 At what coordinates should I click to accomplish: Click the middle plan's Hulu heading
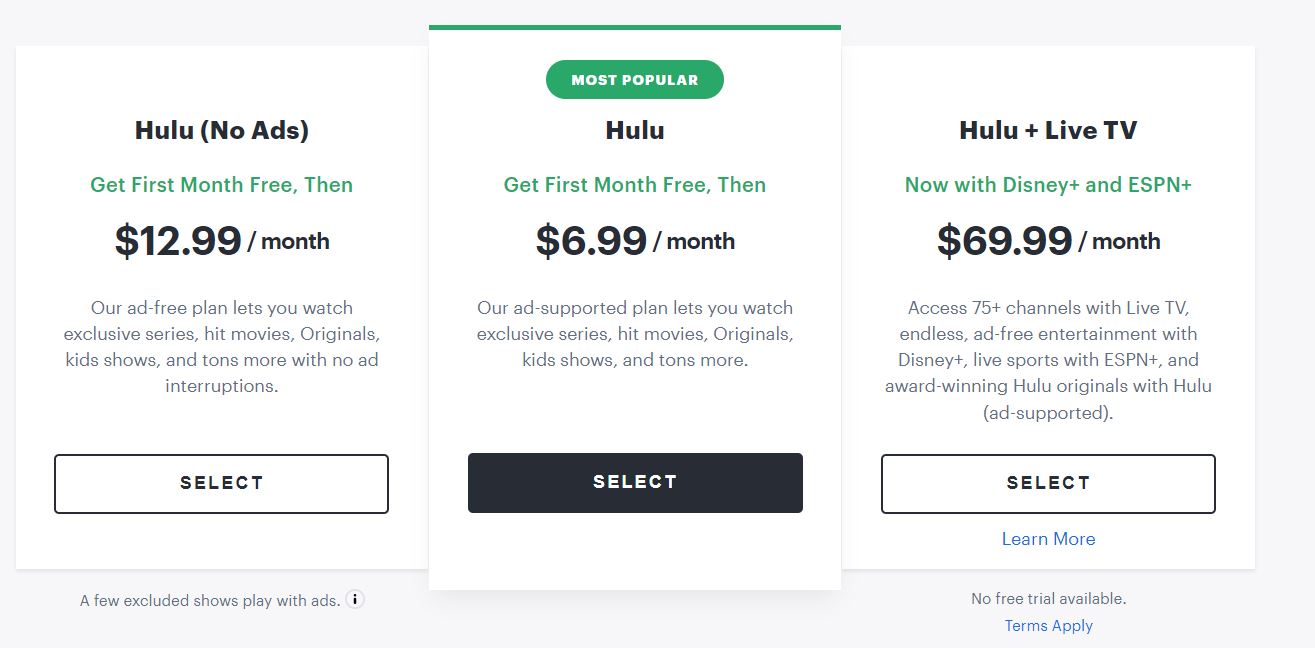(x=635, y=130)
